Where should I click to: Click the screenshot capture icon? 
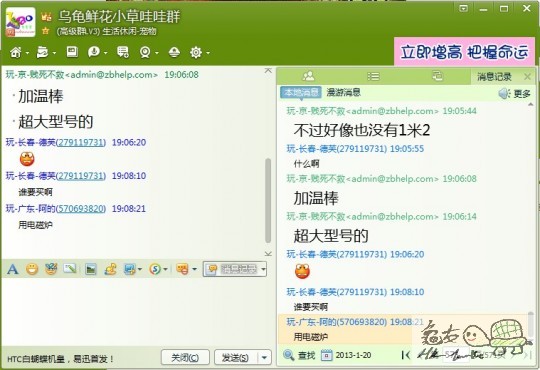[x=129, y=269]
